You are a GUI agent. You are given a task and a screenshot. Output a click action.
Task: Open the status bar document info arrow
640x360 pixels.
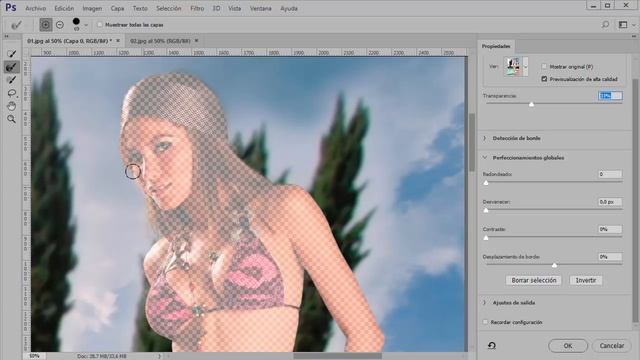159,356
